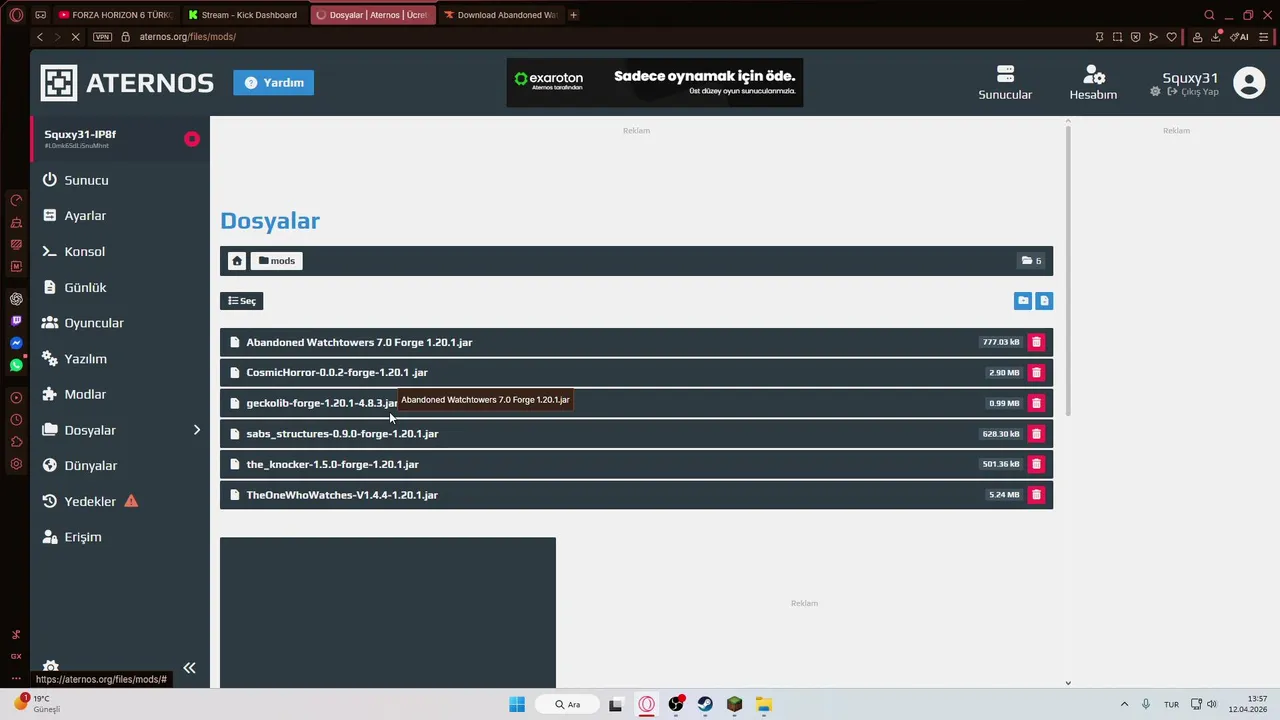Take a snapshot with the Opera toolbar icon
This screenshot has width=1280, height=720.
[x=1117, y=37]
